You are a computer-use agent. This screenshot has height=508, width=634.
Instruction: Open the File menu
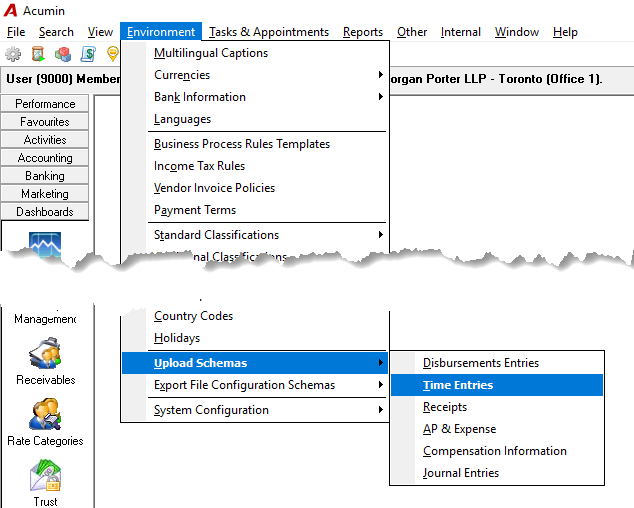(x=16, y=32)
